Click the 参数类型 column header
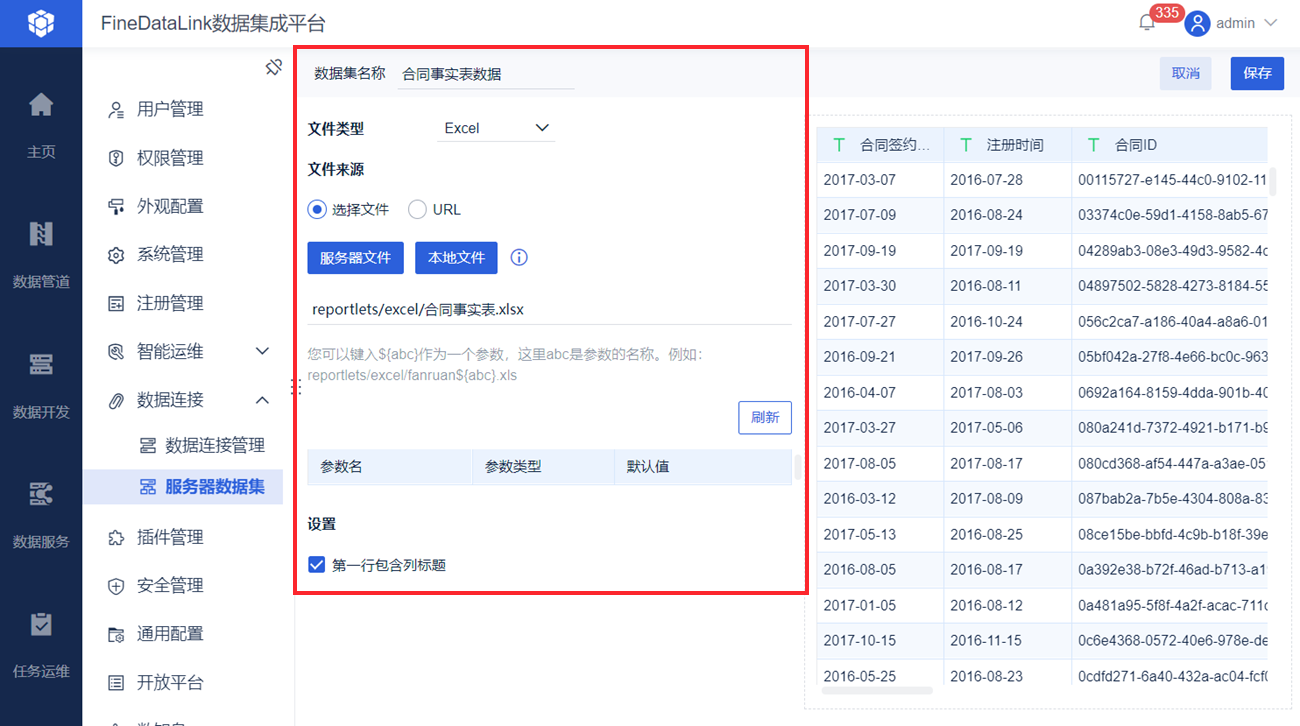The image size is (1300, 726). 543,467
